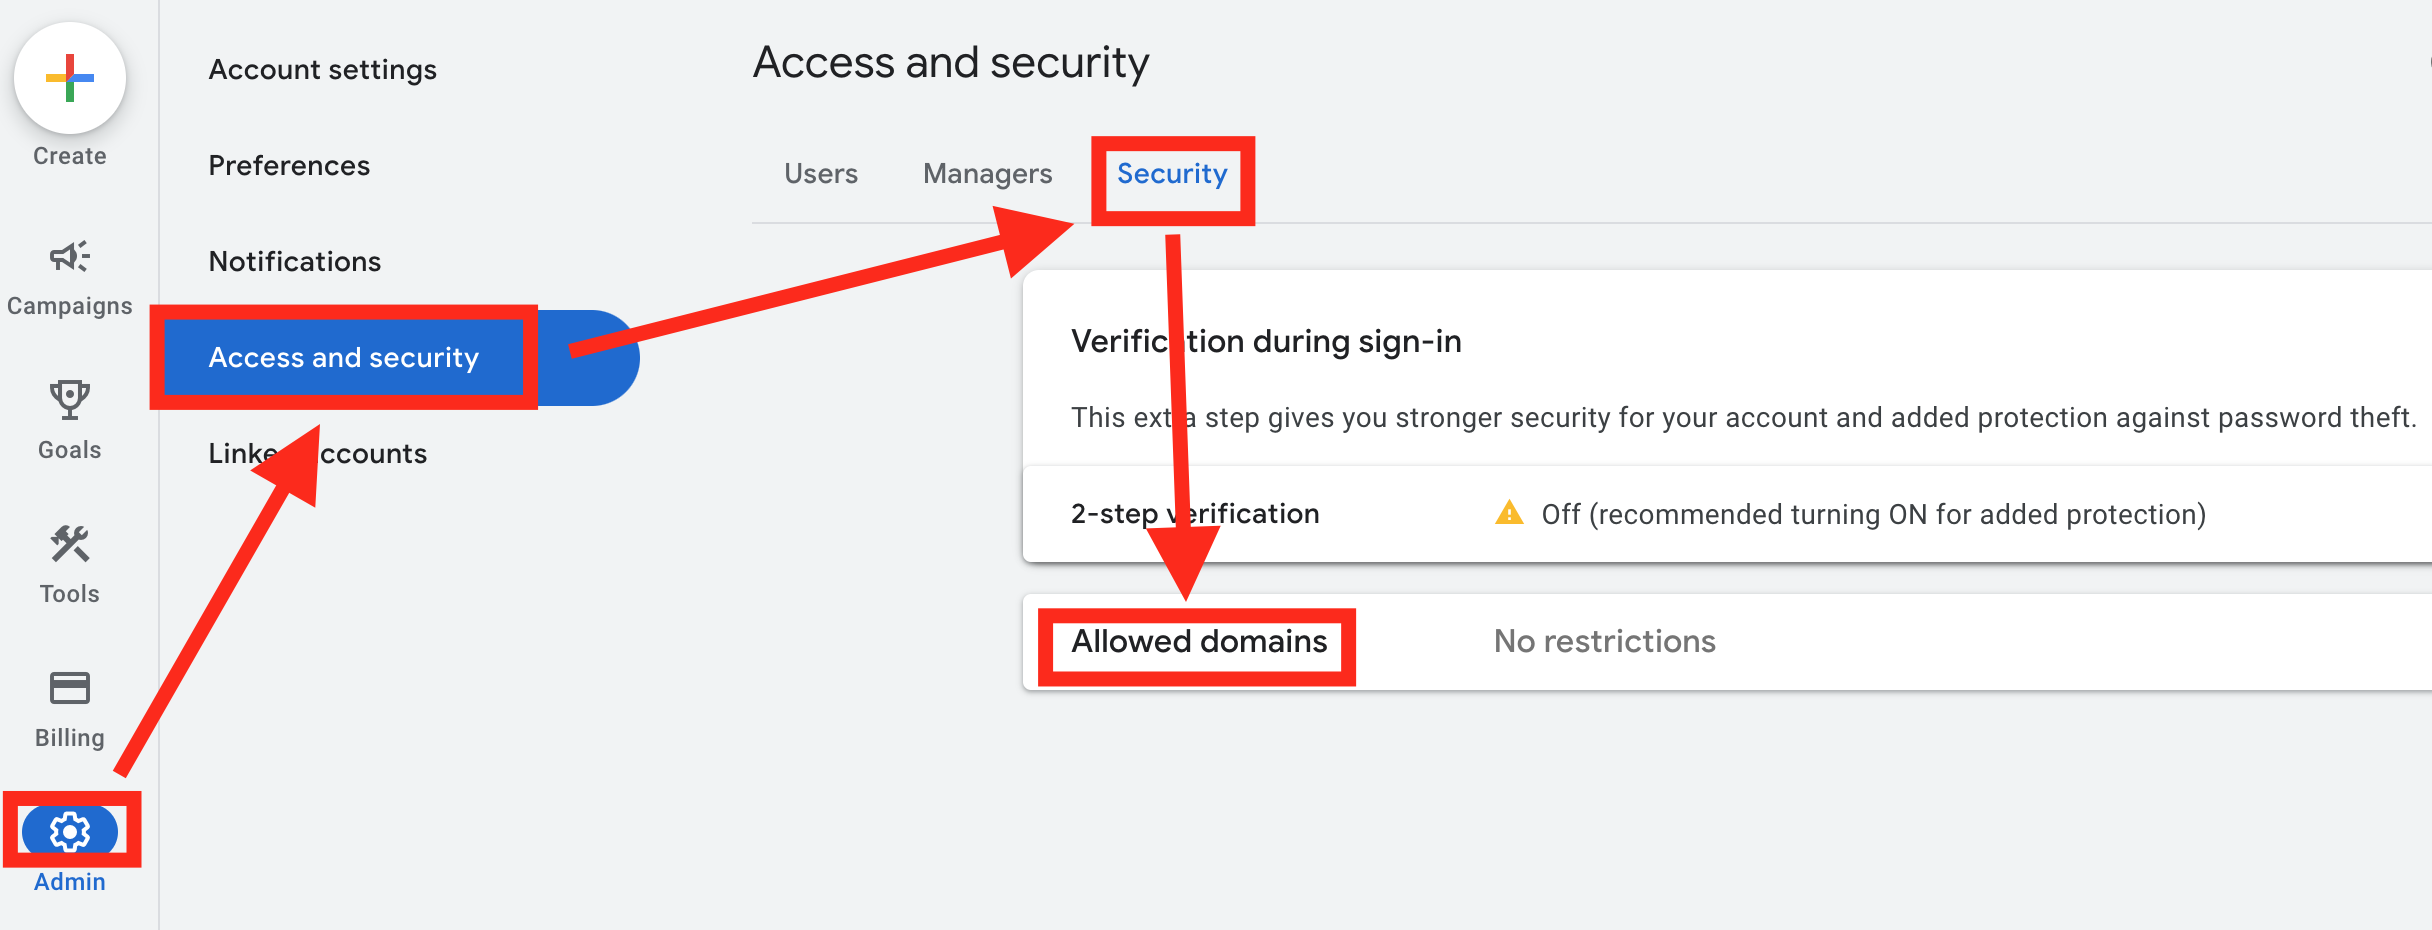Open the Linked accounts menu item
Screen dimensions: 2432x930
pyautogui.click(x=317, y=454)
